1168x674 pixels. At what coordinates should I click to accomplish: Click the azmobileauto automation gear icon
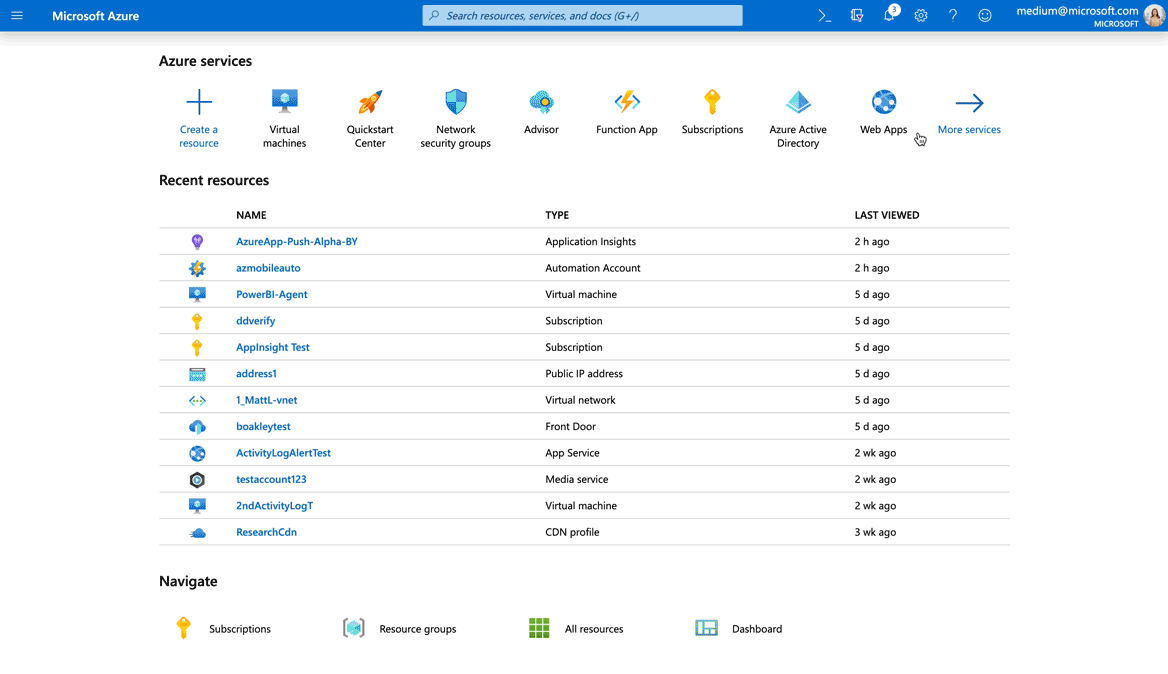(x=197, y=268)
